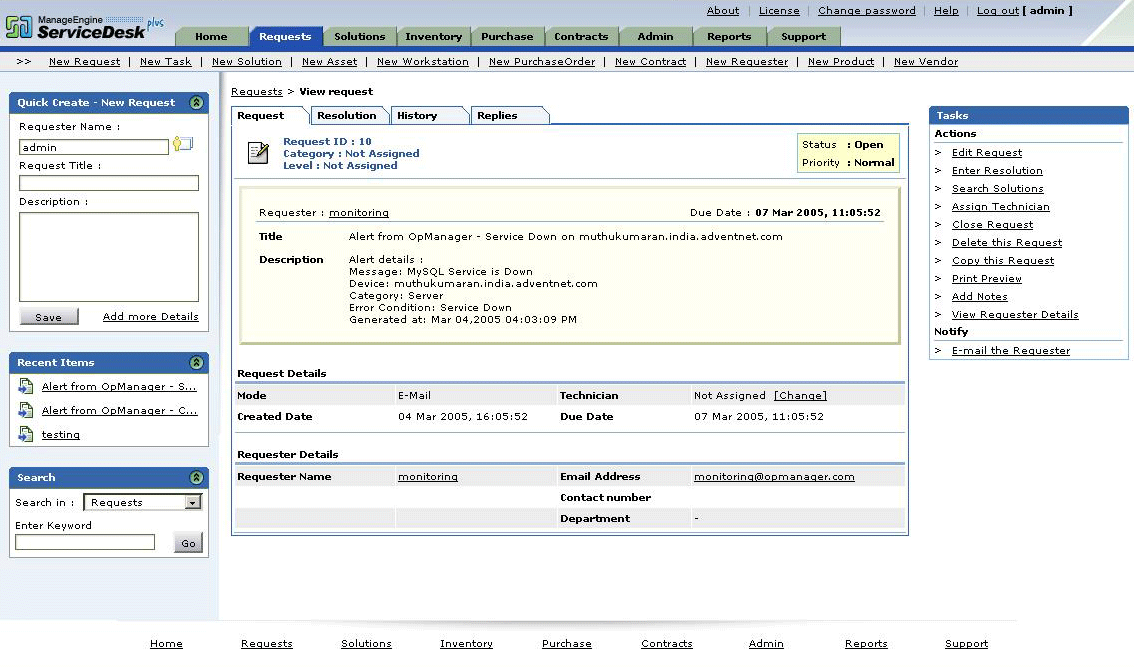The height and width of the screenshot is (668, 1134).
Task: Click the Enter Keyword search field
Action: pos(85,542)
